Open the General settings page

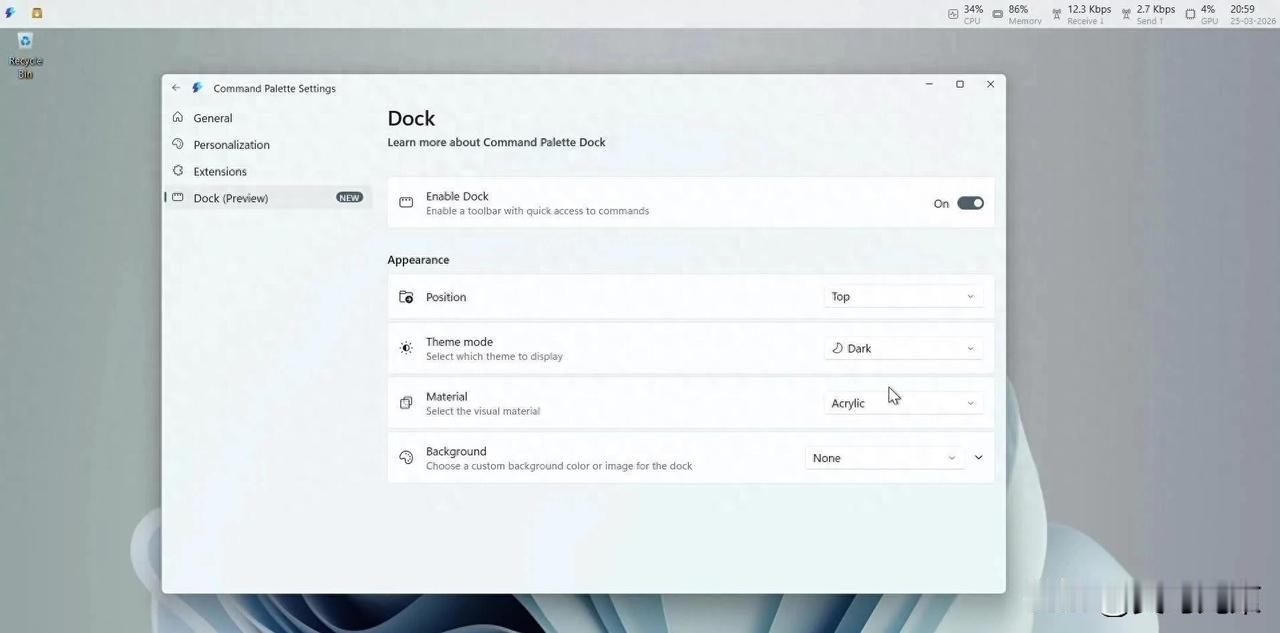point(267,118)
